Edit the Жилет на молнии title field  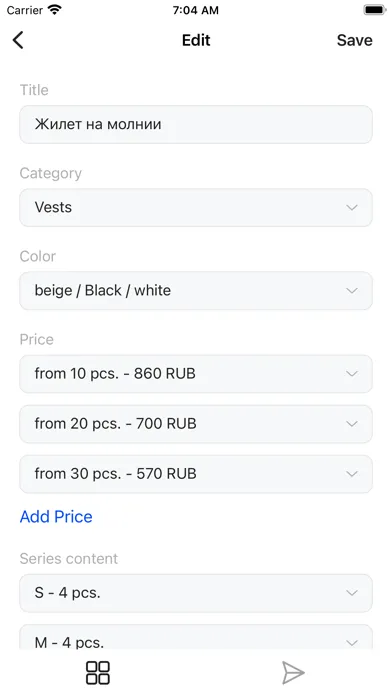(x=196, y=124)
